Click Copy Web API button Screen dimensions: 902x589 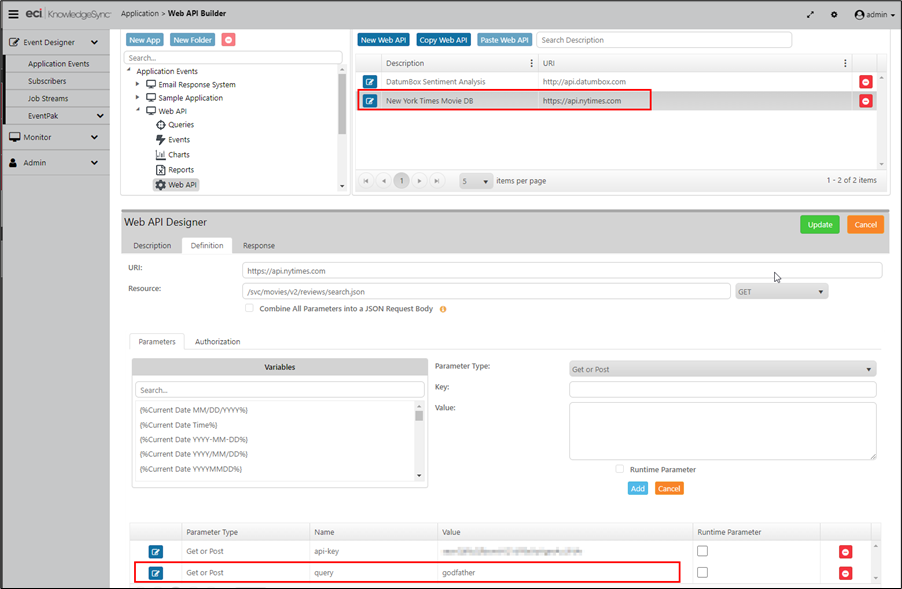point(444,40)
